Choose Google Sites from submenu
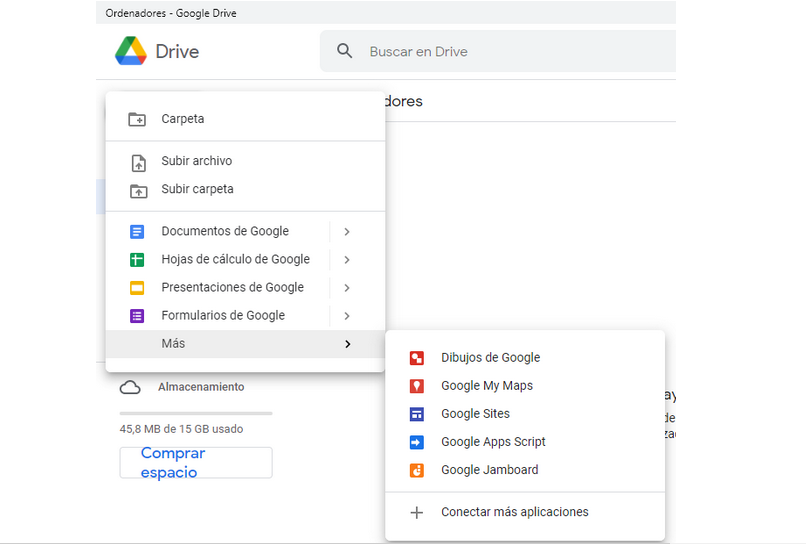Viewport: 806px width, 544px height. tap(525, 413)
